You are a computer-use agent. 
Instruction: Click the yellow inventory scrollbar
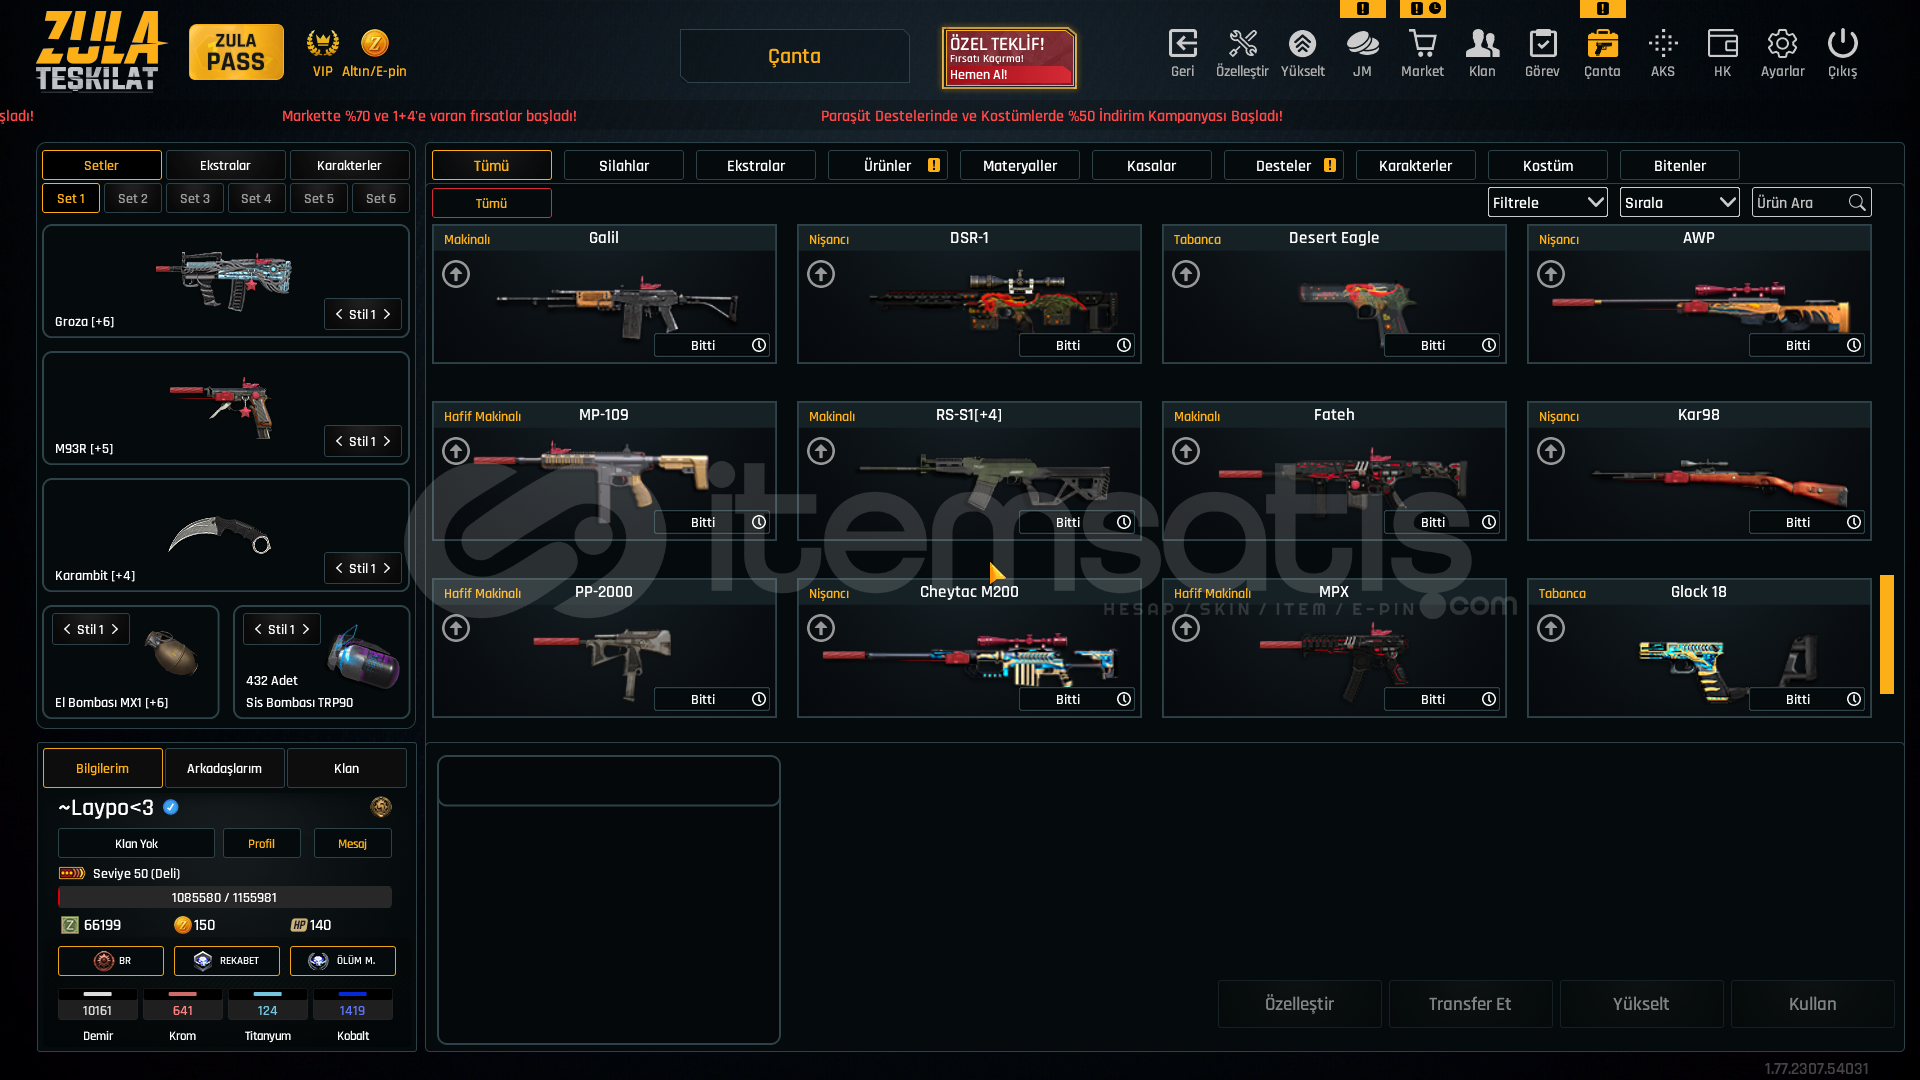click(x=1887, y=634)
